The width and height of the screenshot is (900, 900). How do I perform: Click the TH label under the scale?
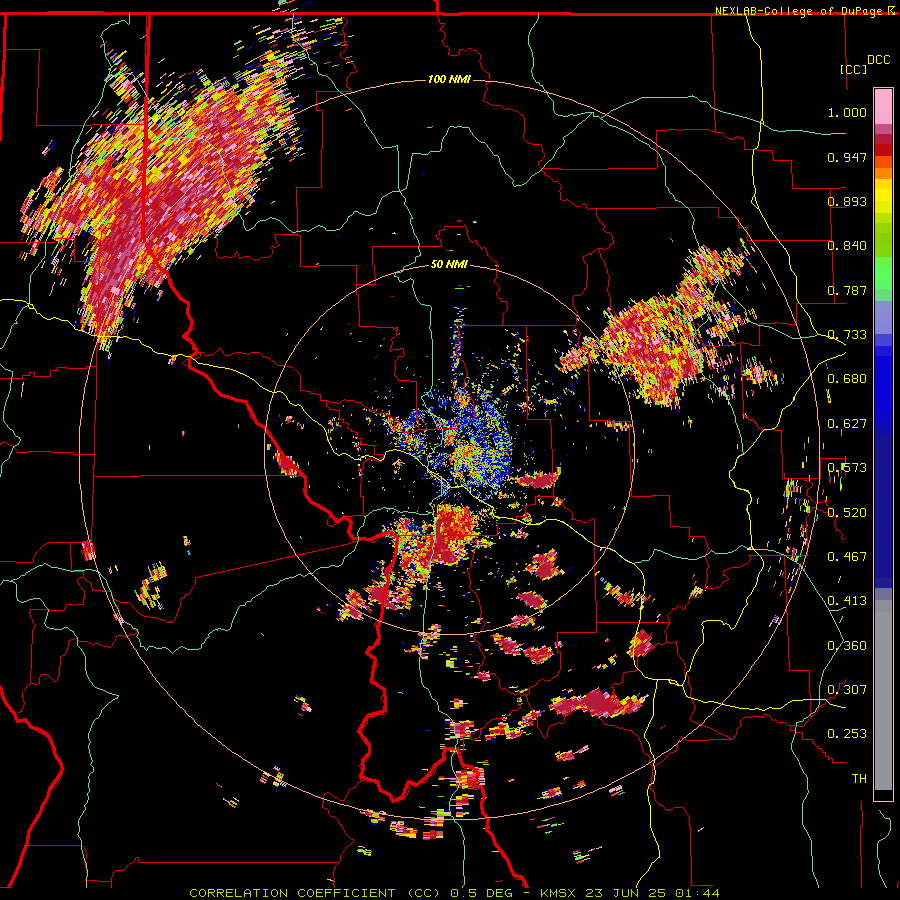pyautogui.click(x=859, y=779)
